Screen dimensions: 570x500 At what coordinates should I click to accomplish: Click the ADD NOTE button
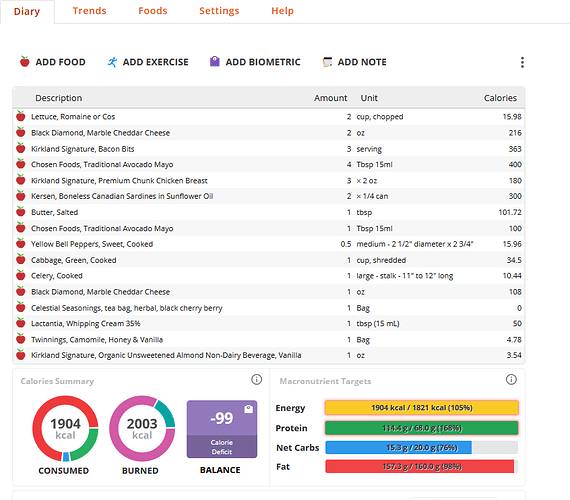click(x=354, y=62)
